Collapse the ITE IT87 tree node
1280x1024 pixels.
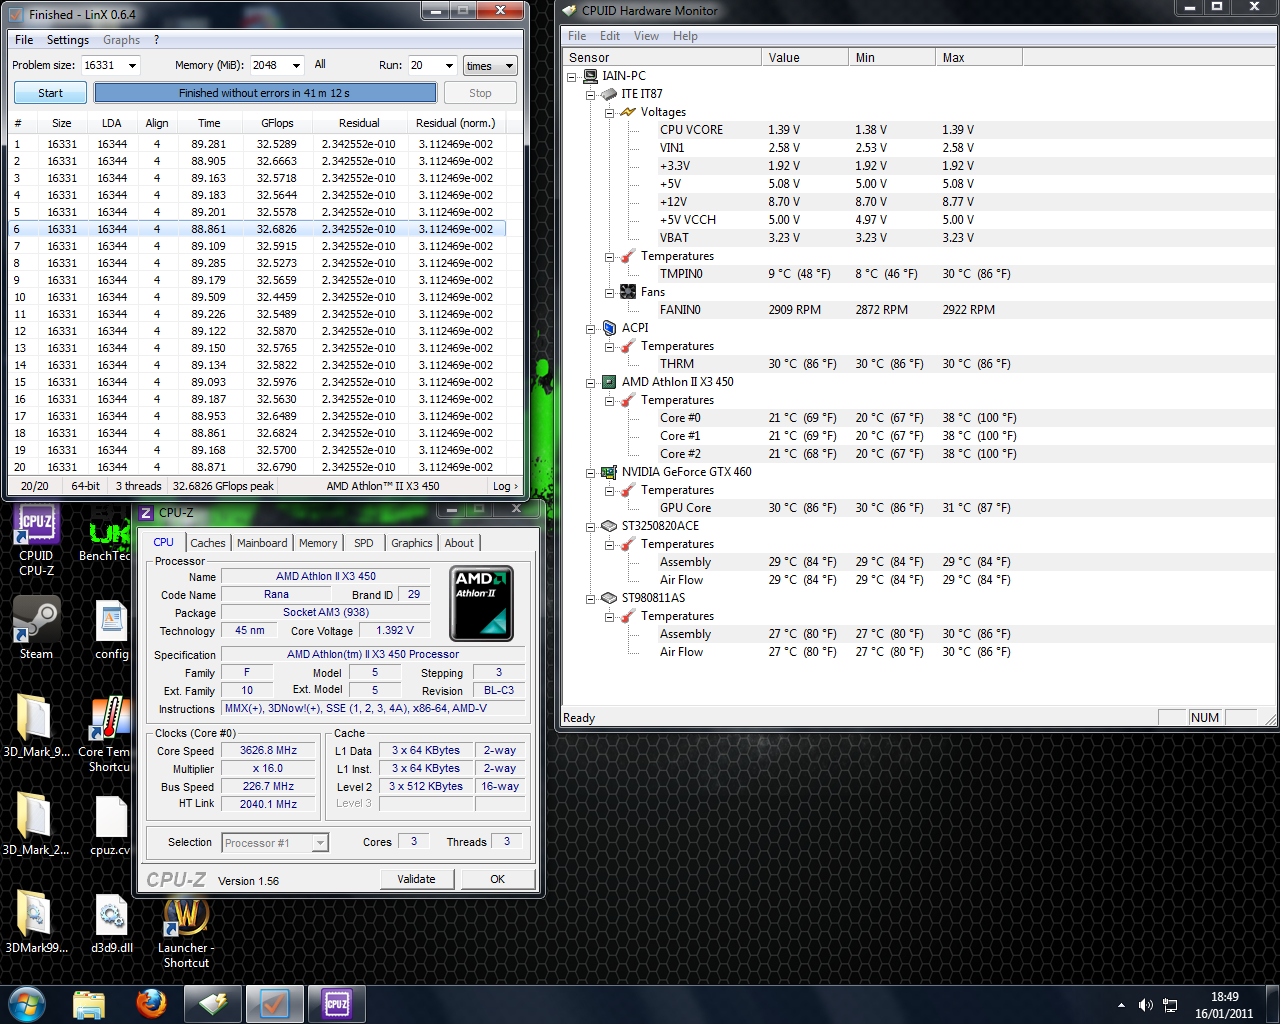tap(590, 94)
